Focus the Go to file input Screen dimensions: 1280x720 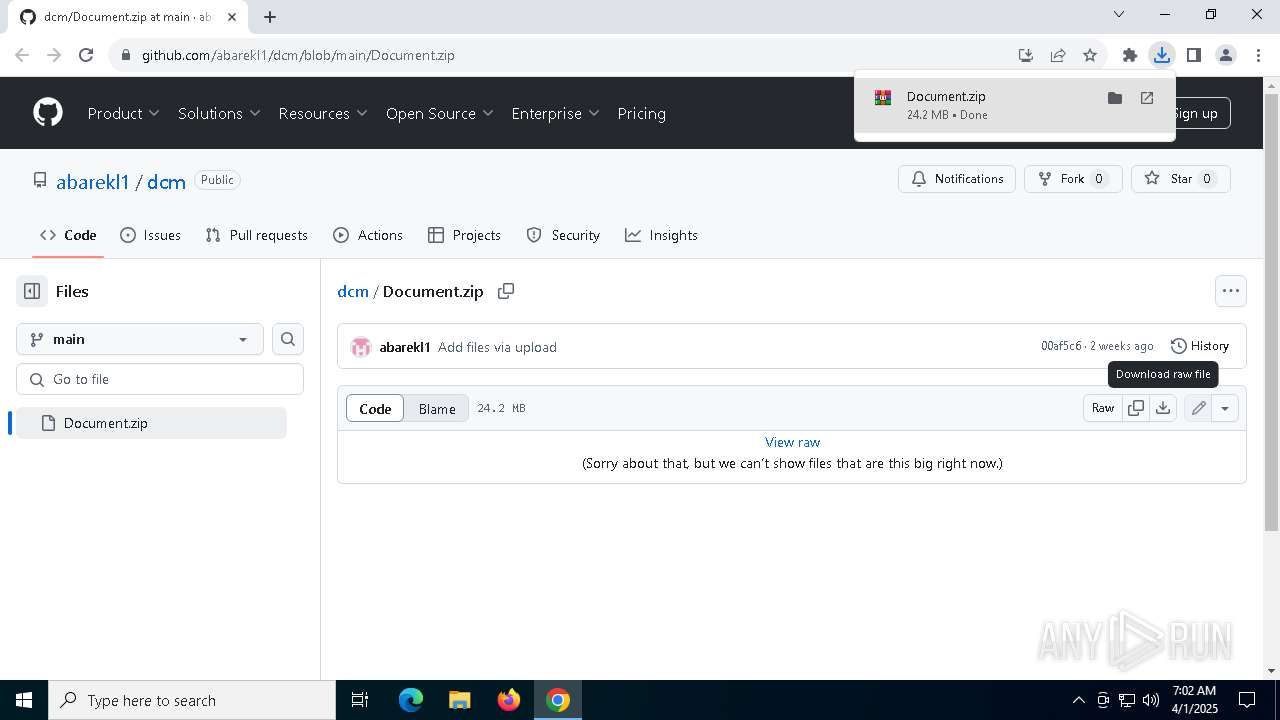[160, 379]
